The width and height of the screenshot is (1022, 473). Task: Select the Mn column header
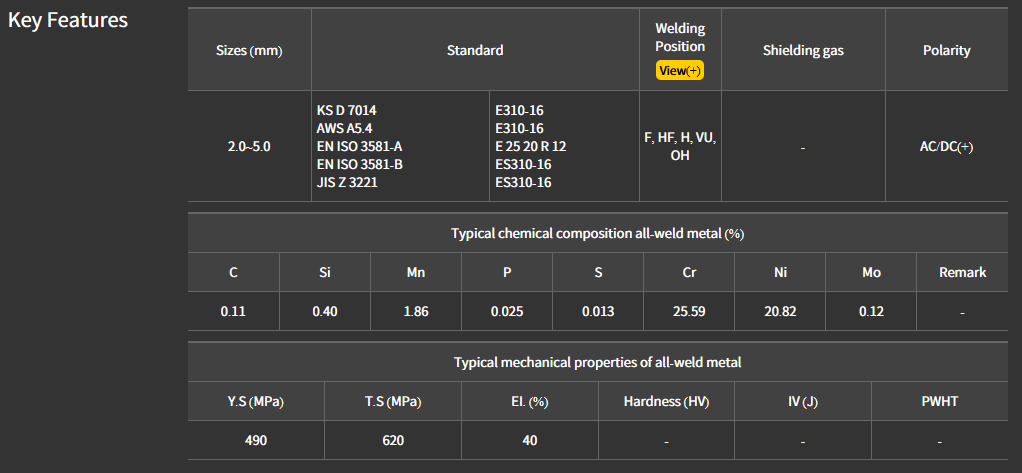click(x=415, y=272)
